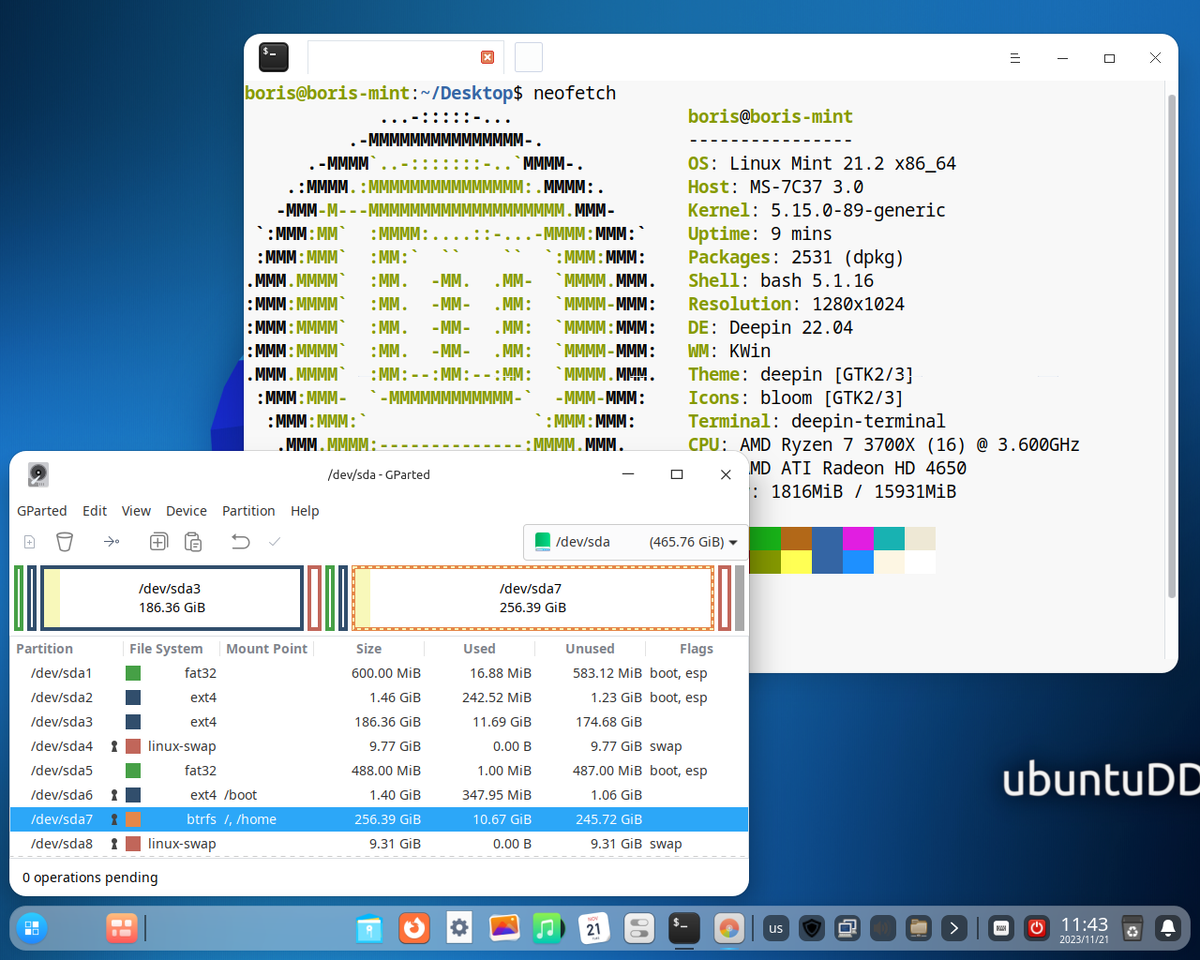Open the Partition menu in GParted
This screenshot has height=960, width=1200.
(x=248, y=511)
